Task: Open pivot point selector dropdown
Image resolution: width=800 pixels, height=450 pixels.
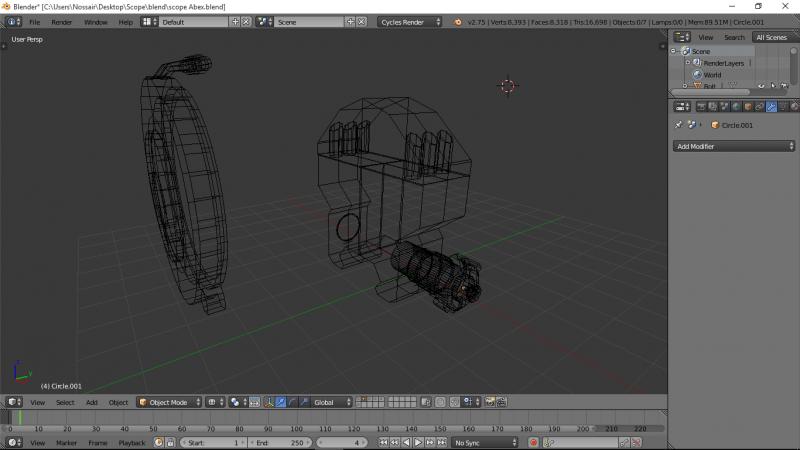Action: pos(238,402)
